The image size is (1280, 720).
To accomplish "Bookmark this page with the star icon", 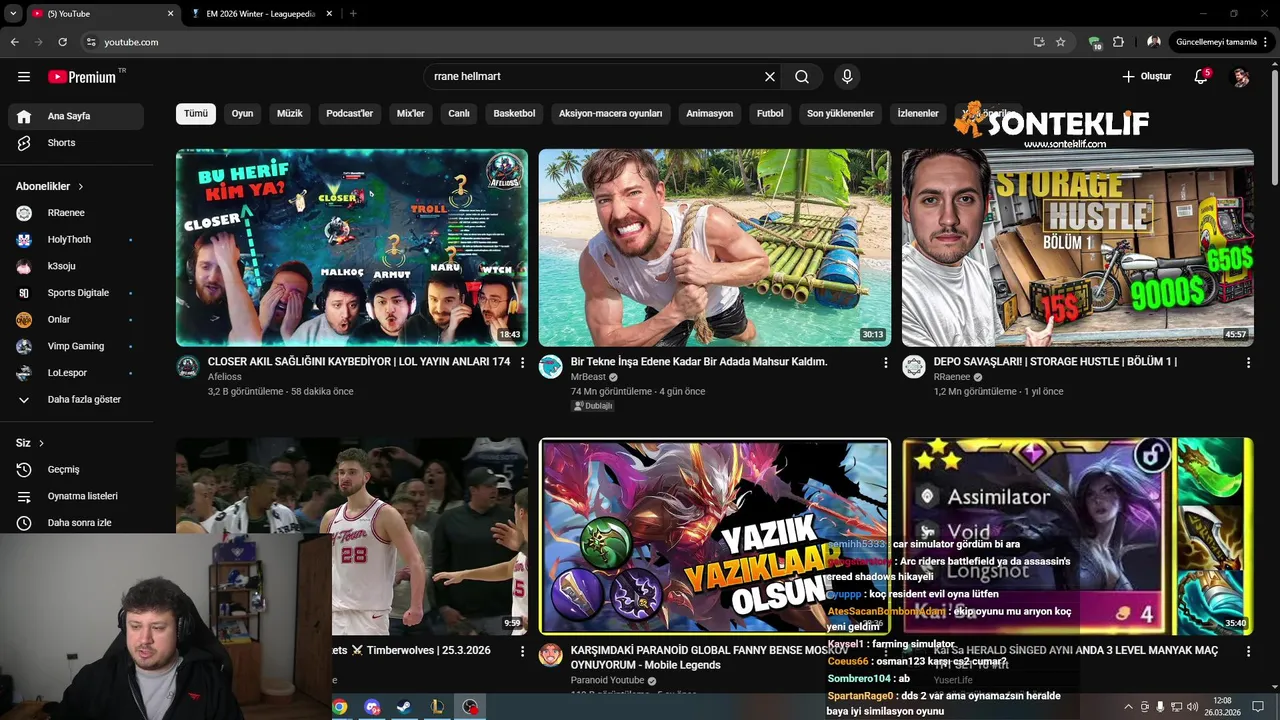I will [x=1061, y=42].
